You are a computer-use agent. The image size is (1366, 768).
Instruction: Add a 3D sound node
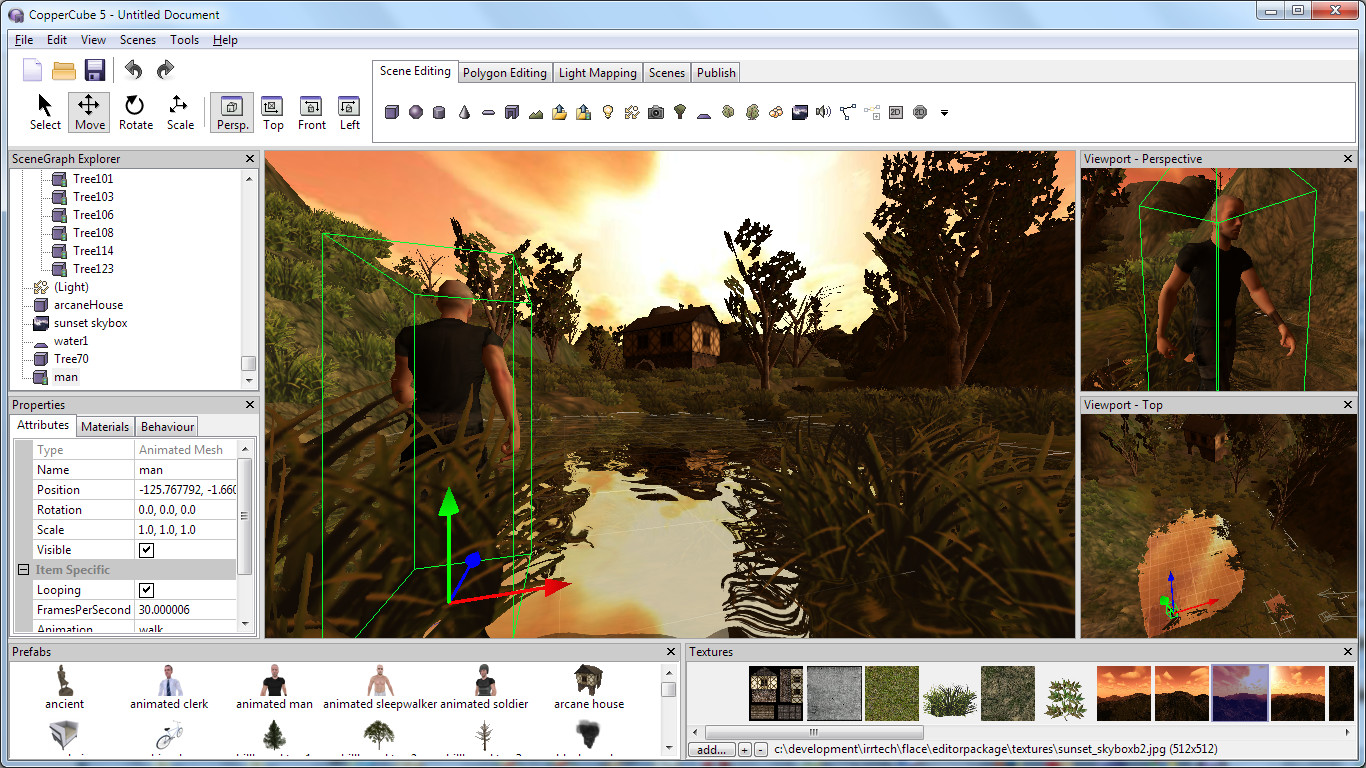[x=823, y=112]
